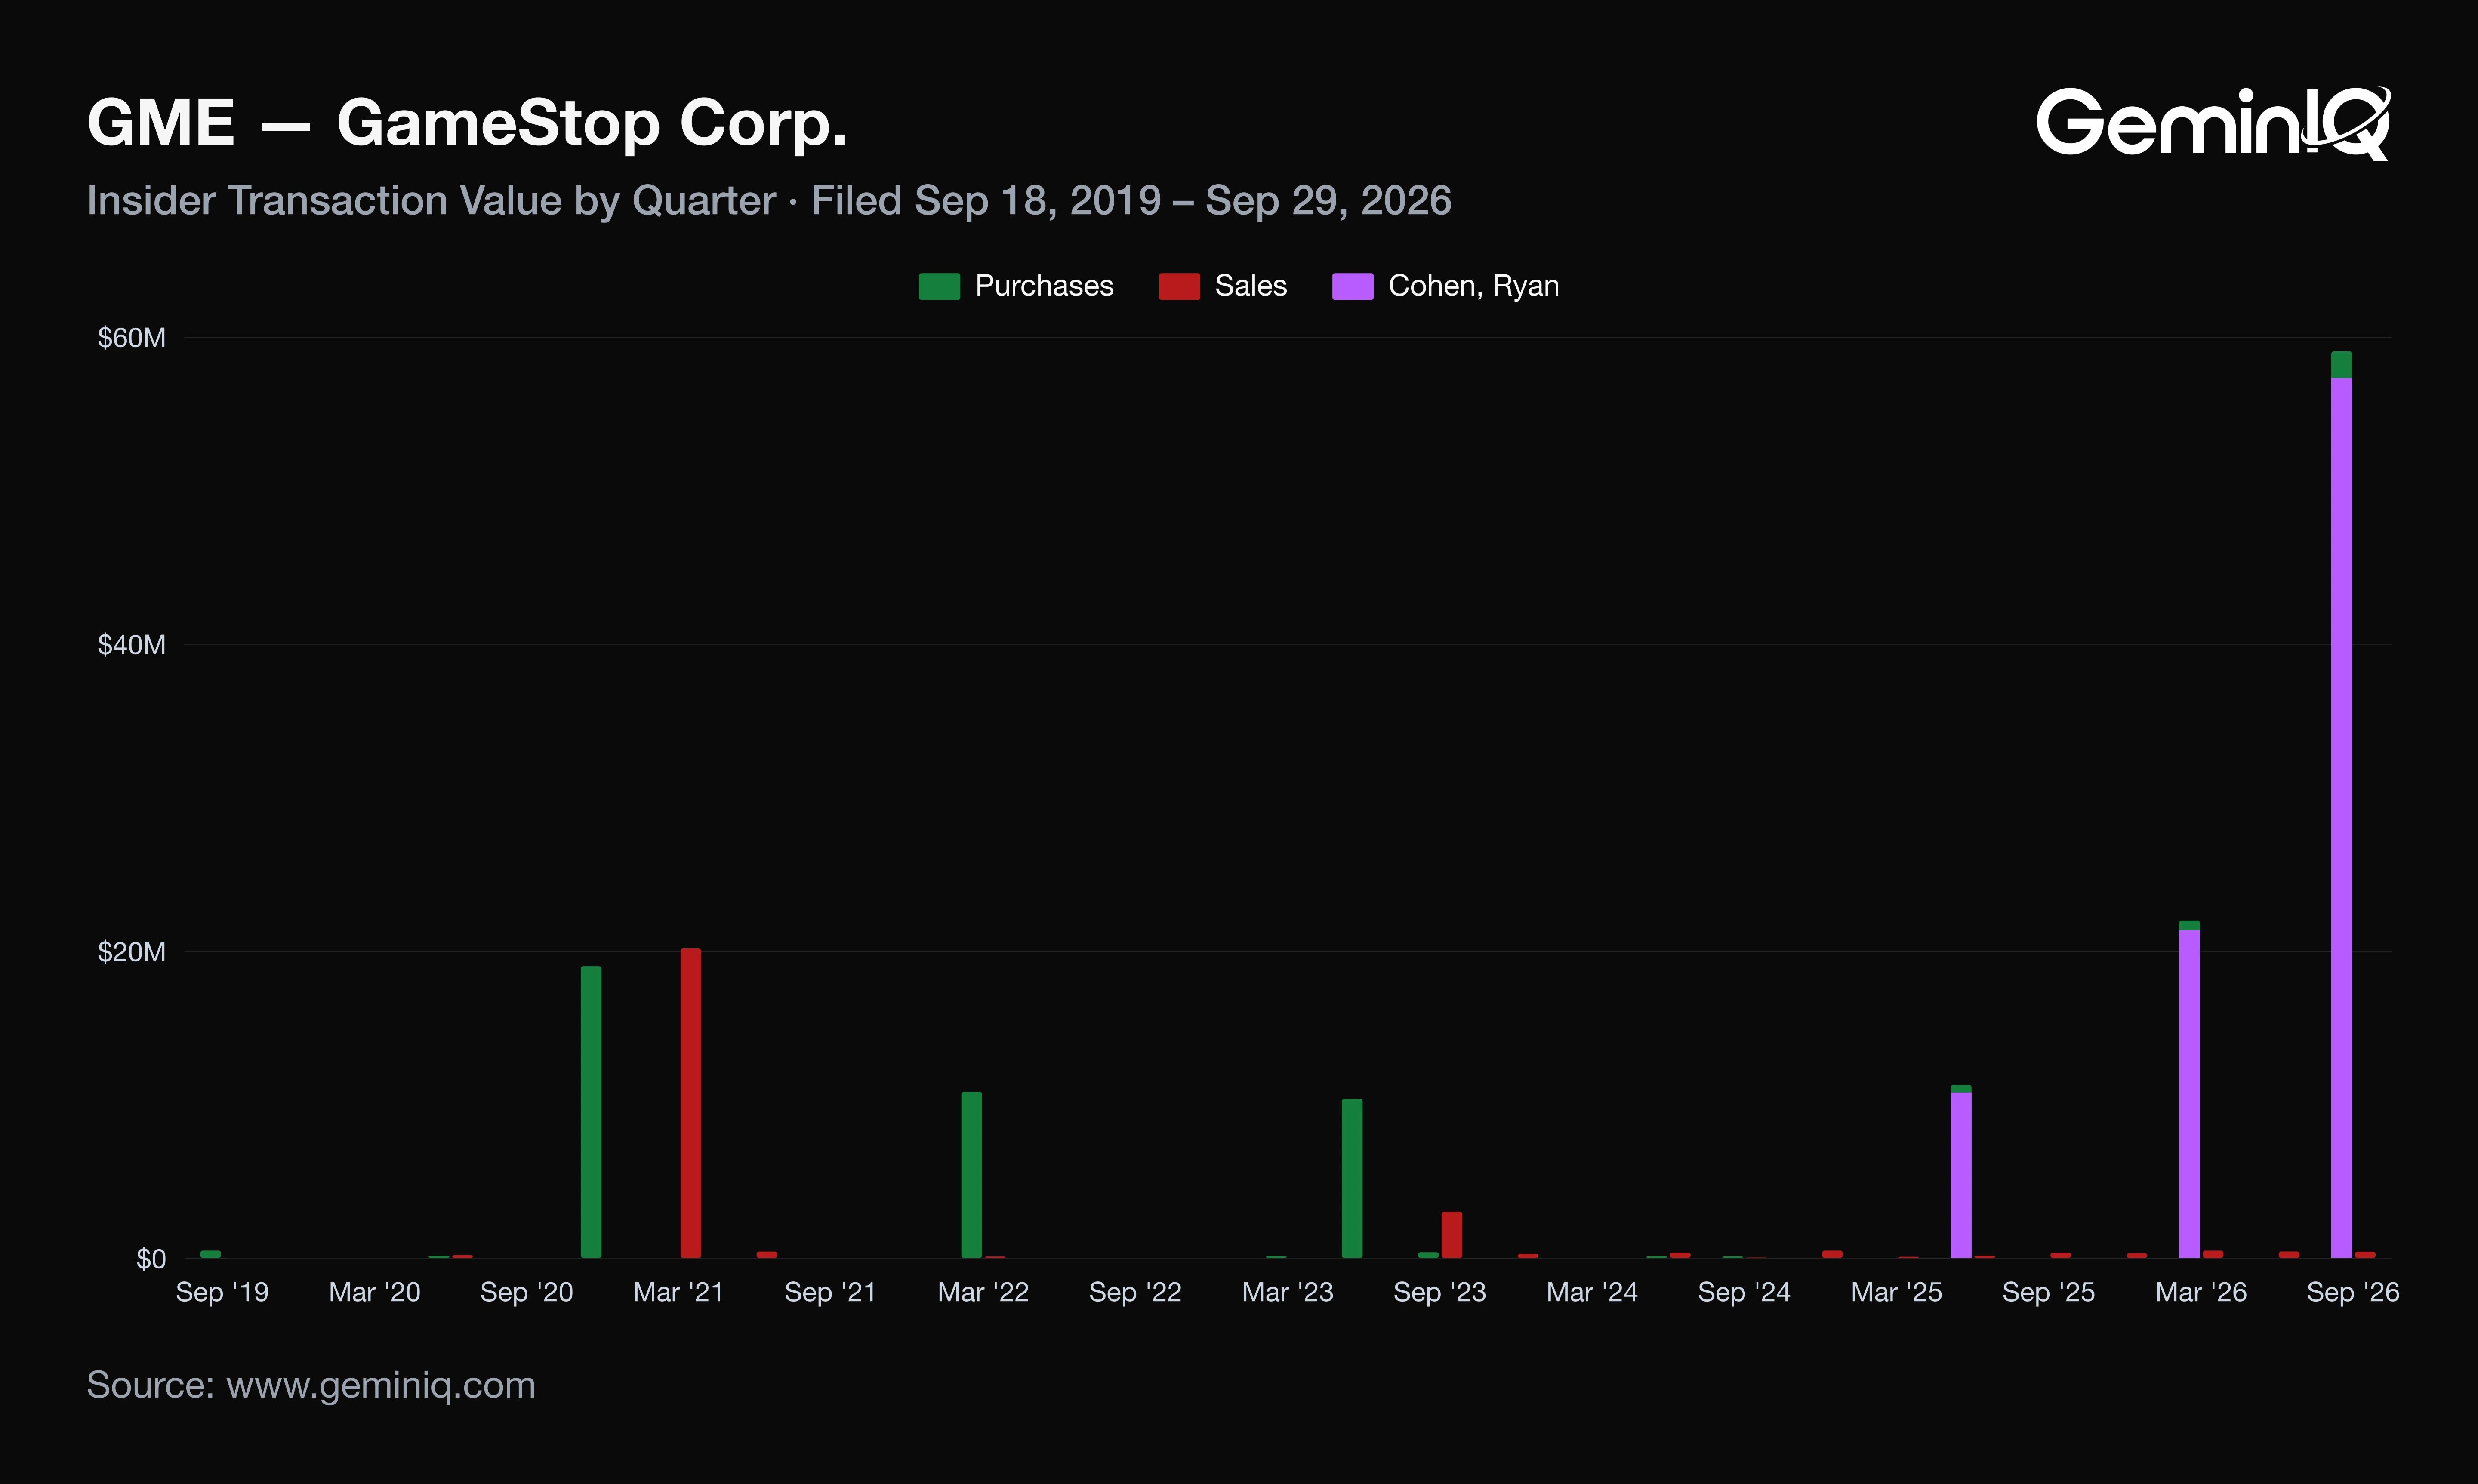
Task: Click the small green bar at Sep '19
Action: [211, 1254]
